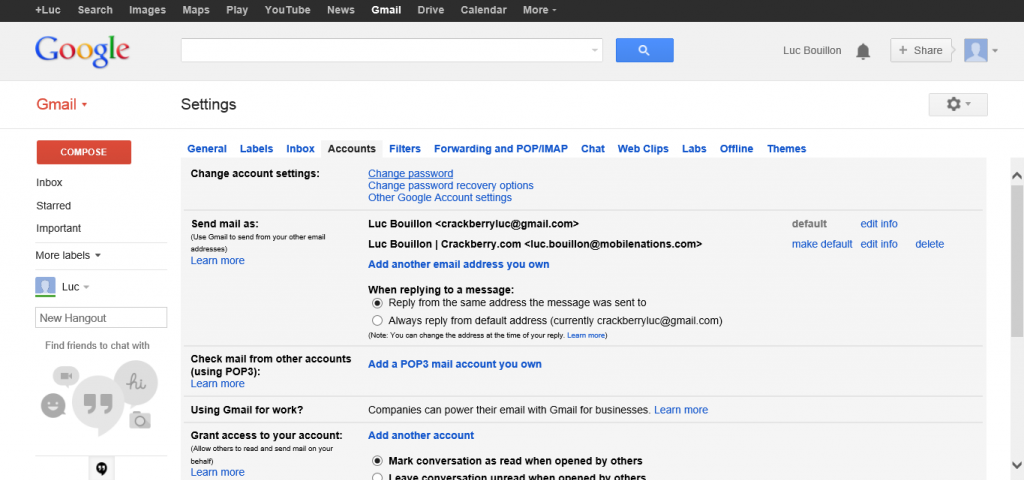The height and width of the screenshot is (480, 1024).
Task: Select Reply from the same address option
Action: 377,303
